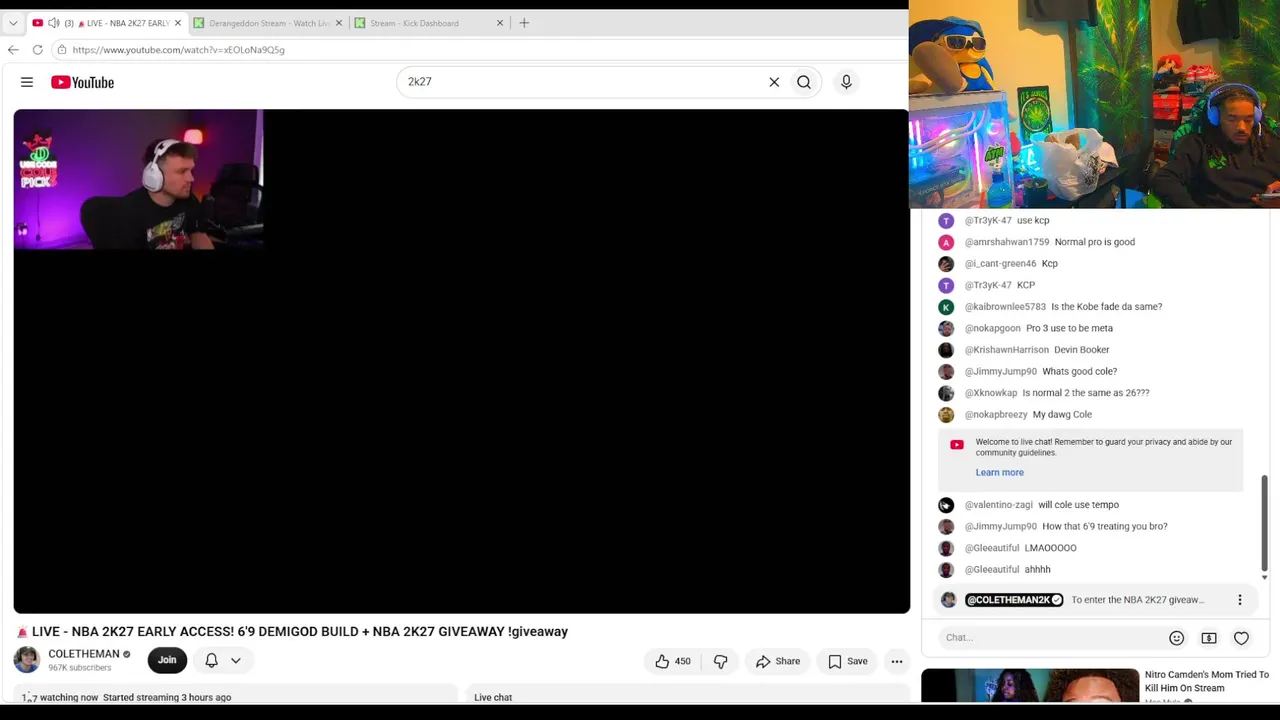
Task: Toggle the notification bell for COLETHEMAN
Action: coord(211,660)
